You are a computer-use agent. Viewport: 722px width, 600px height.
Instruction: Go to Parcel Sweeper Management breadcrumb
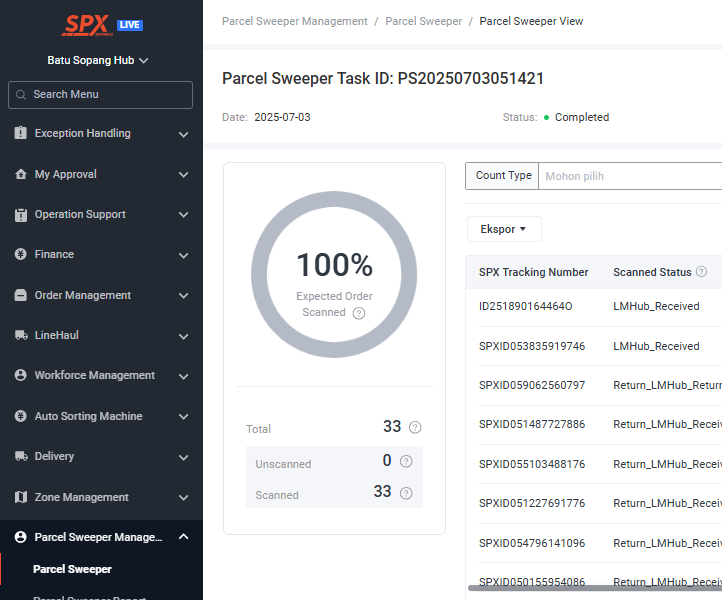coord(295,21)
